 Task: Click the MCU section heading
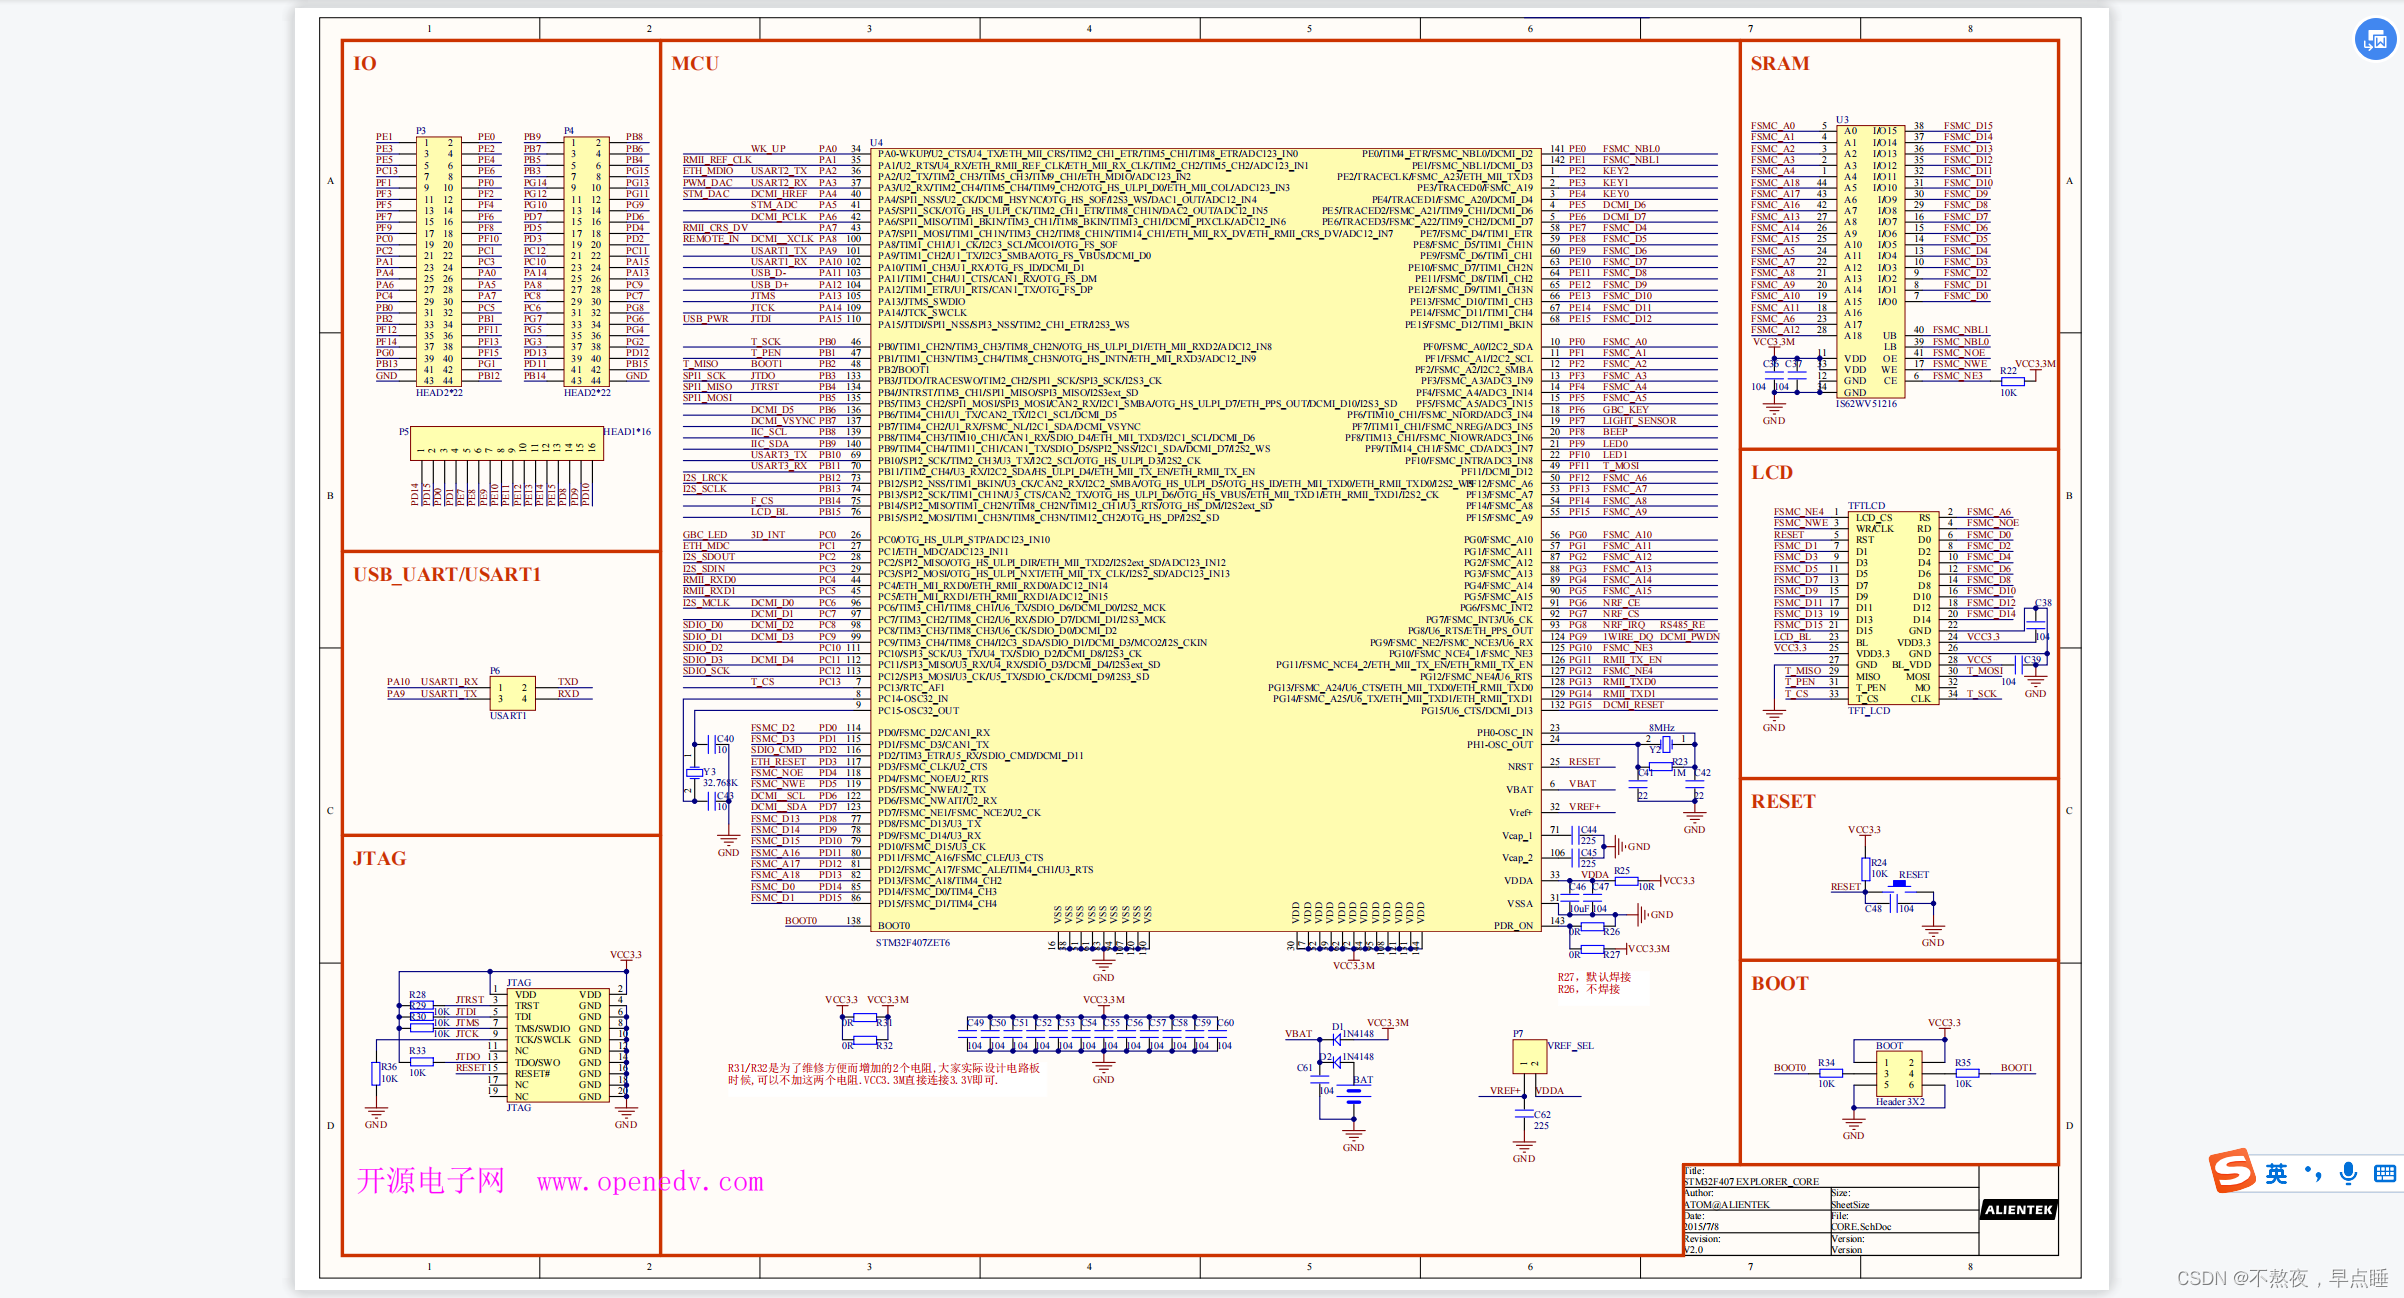click(695, 63)
